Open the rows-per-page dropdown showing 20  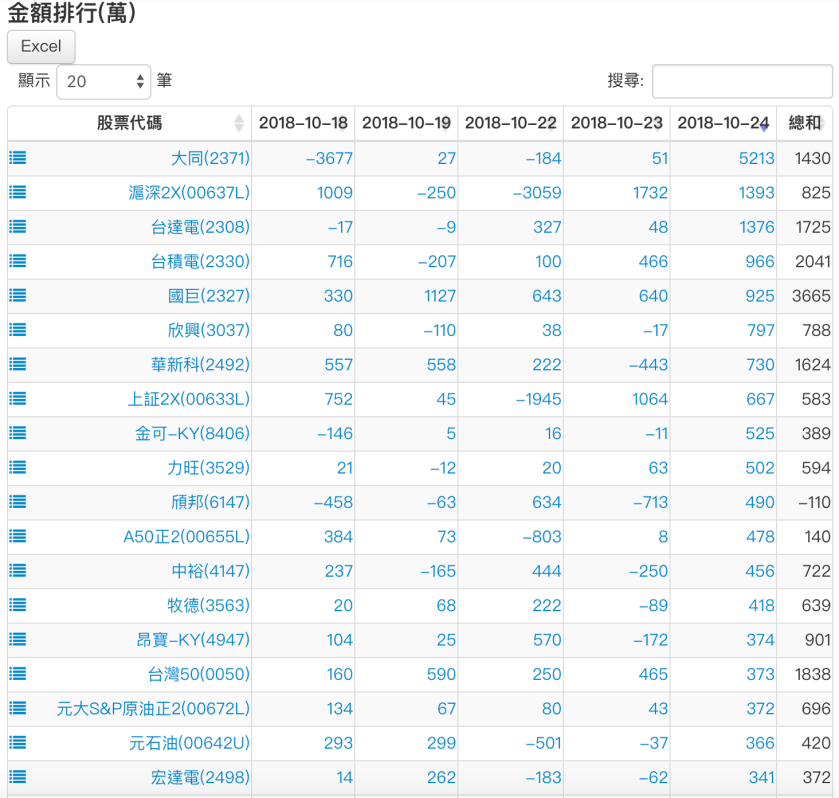[x=103, y=82]
